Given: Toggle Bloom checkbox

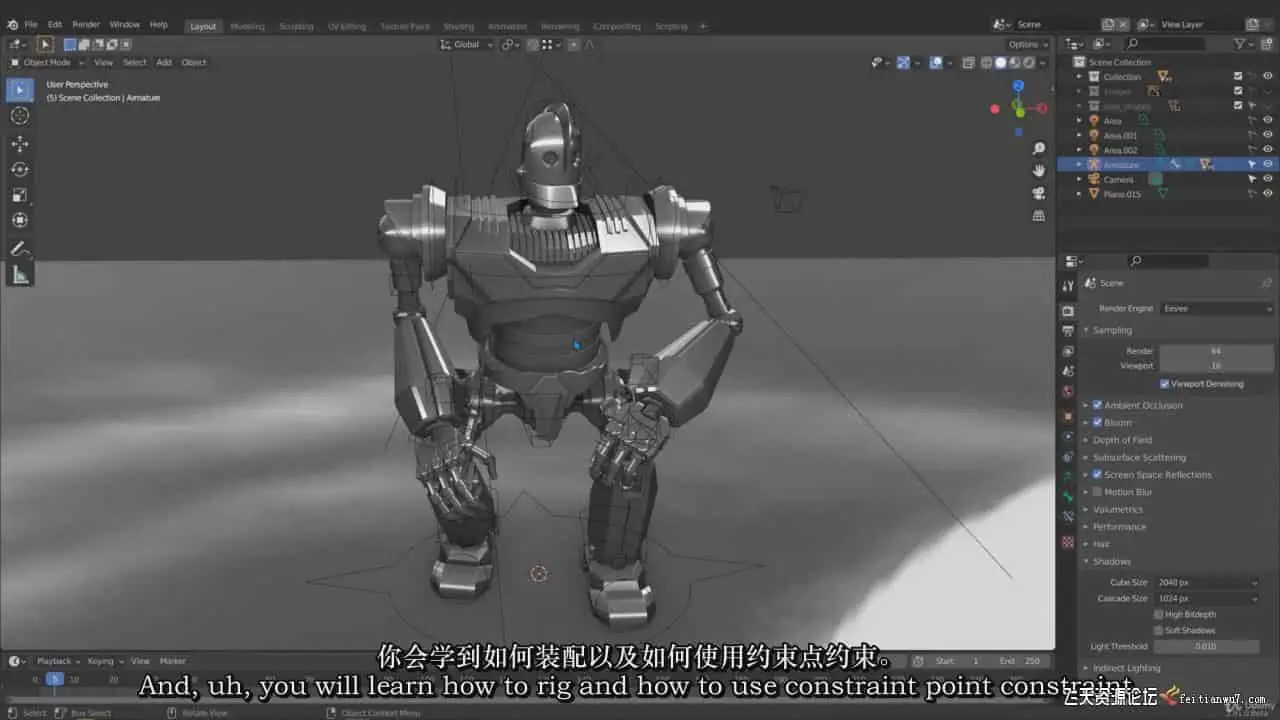Looking at the screenshot, I should [x=1097, y=422].
